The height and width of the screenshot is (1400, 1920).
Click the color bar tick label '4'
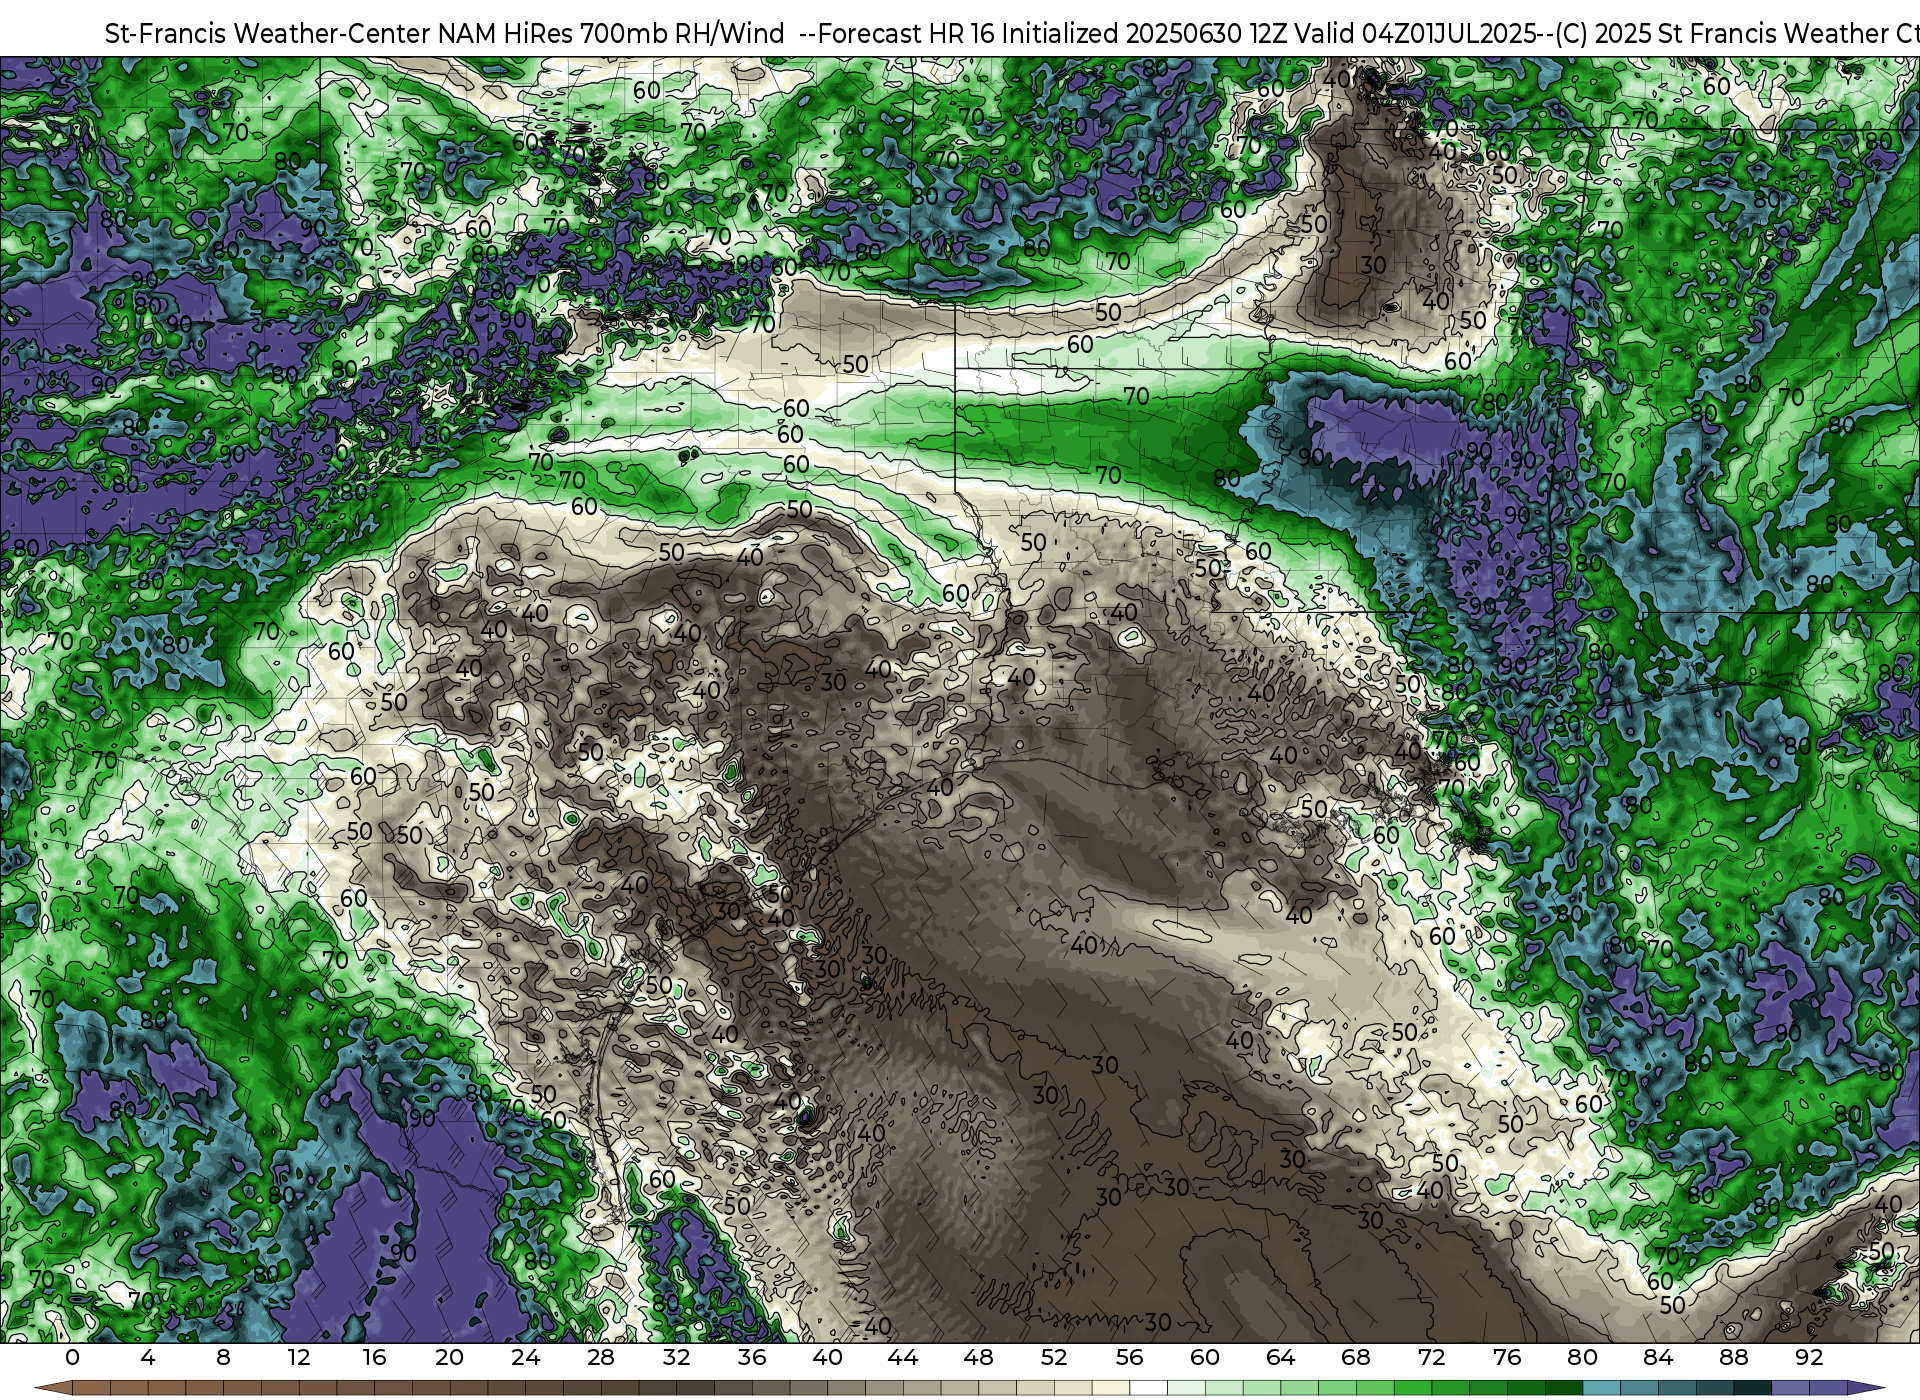[148, 1358]
